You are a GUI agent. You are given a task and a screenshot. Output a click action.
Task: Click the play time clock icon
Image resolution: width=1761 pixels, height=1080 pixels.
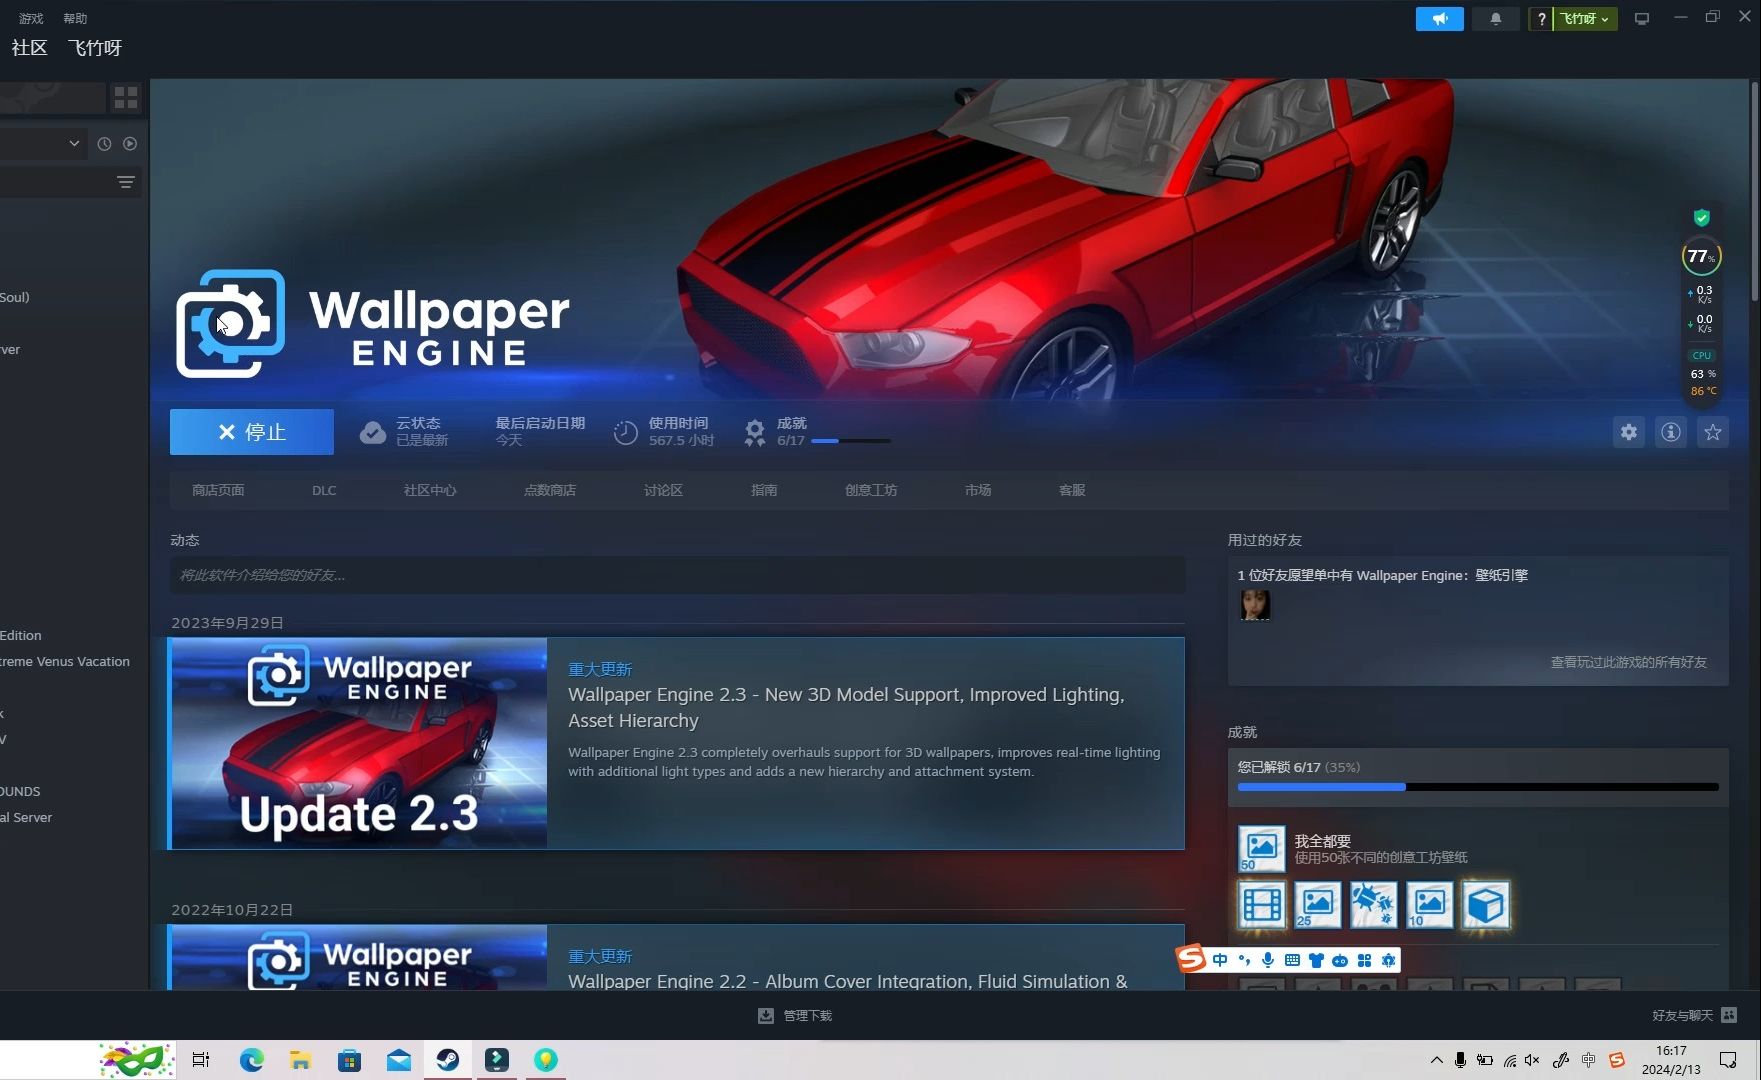(625, 432)
